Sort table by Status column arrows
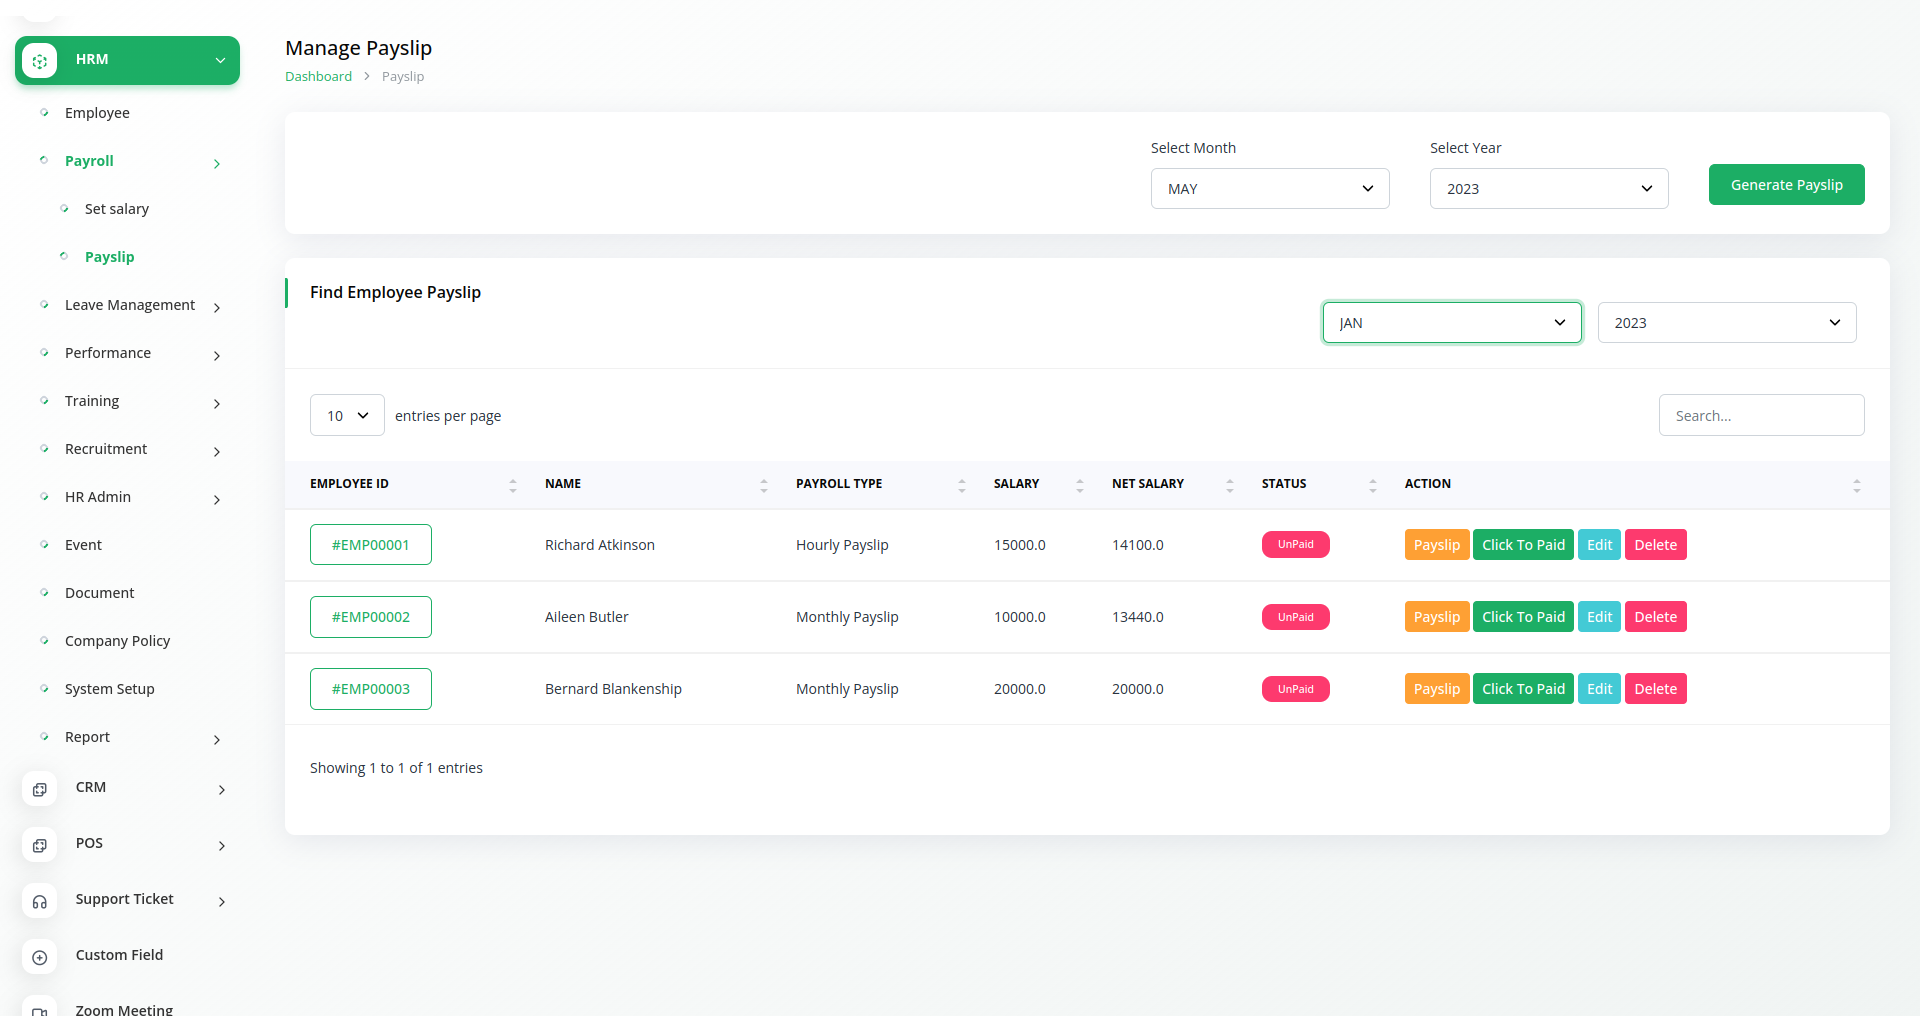Viewport: 1920px width, 1016px height. tap(1372, 485)
